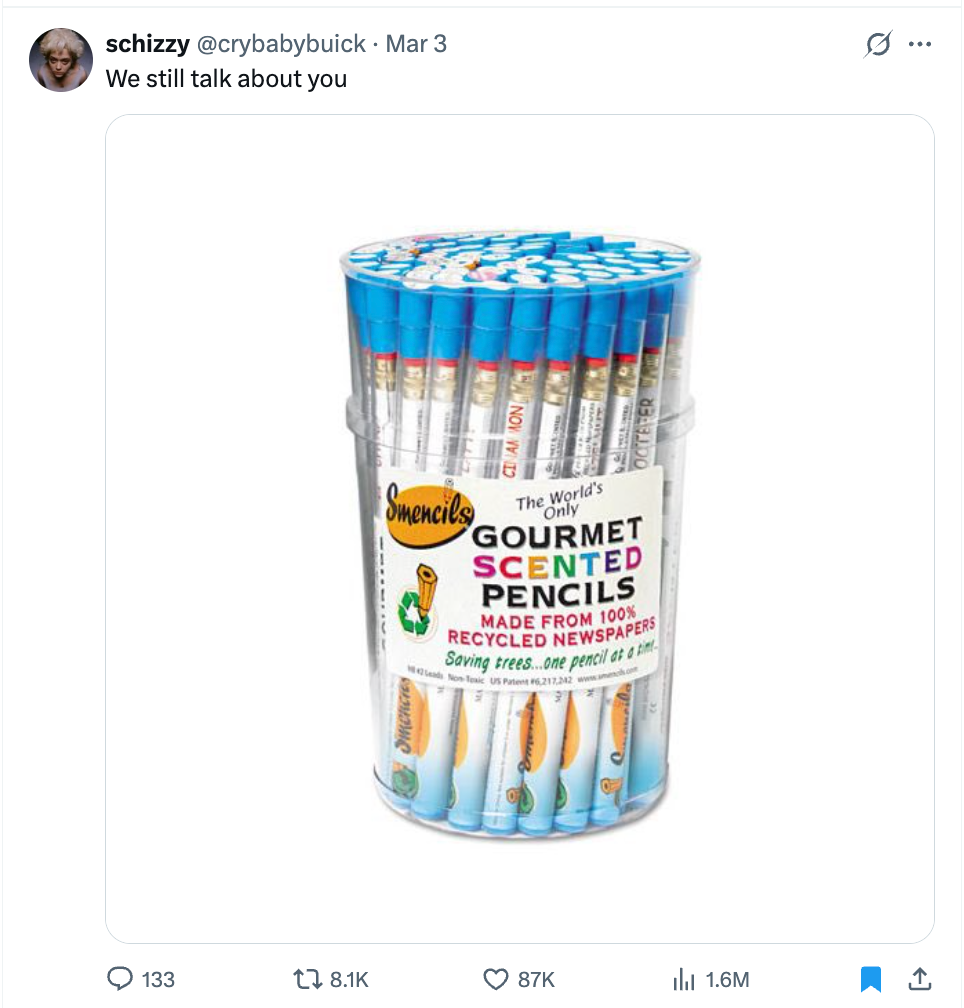Share the tweet via the share icon
The image size is (964, 1008).
coord(918,980)
